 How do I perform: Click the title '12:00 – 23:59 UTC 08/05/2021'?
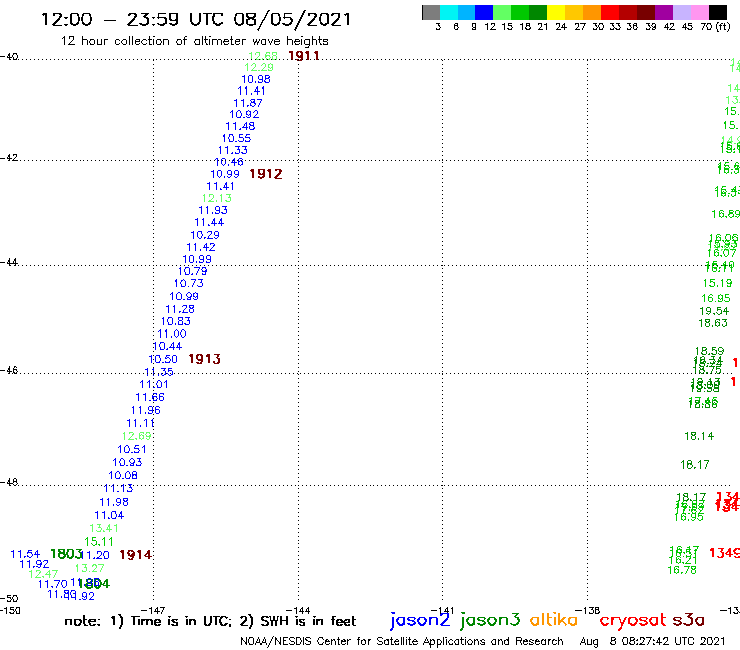click(196, 19)
